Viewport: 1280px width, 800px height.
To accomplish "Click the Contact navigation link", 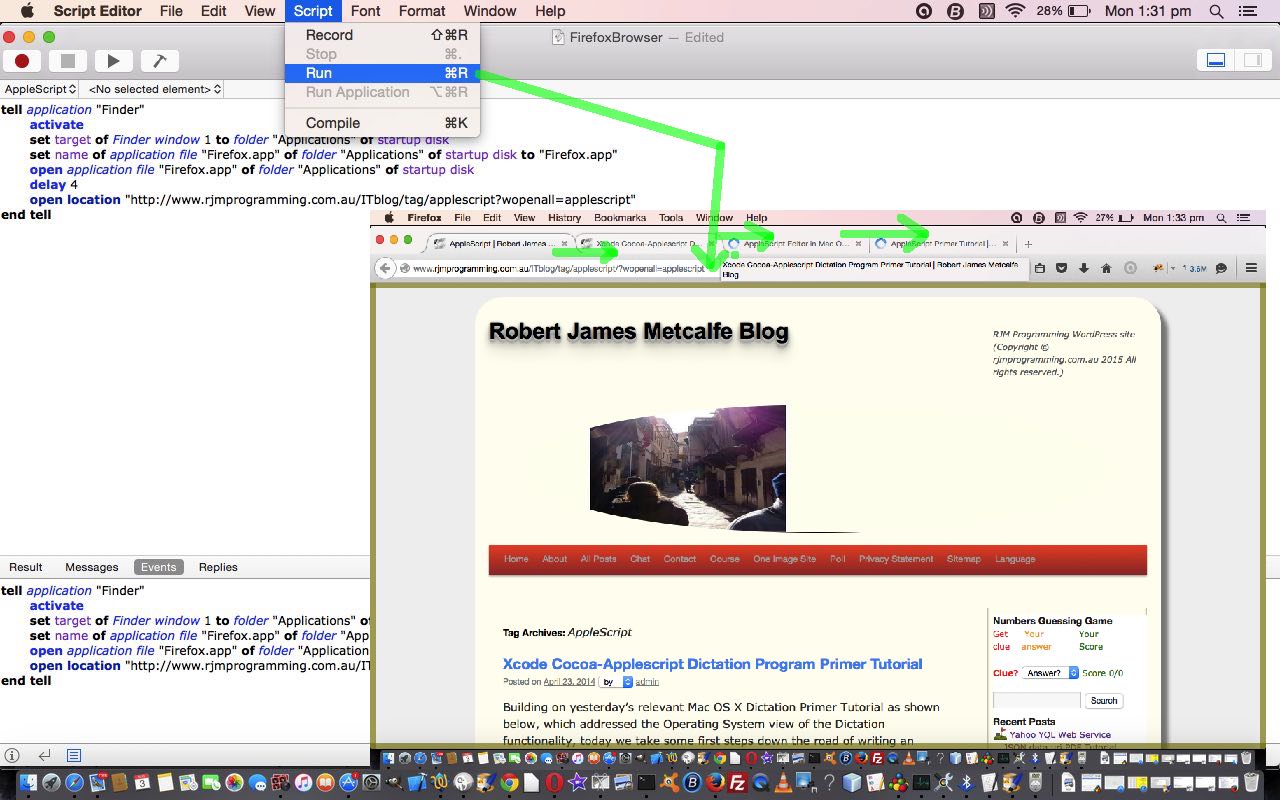I will point(679,559).
